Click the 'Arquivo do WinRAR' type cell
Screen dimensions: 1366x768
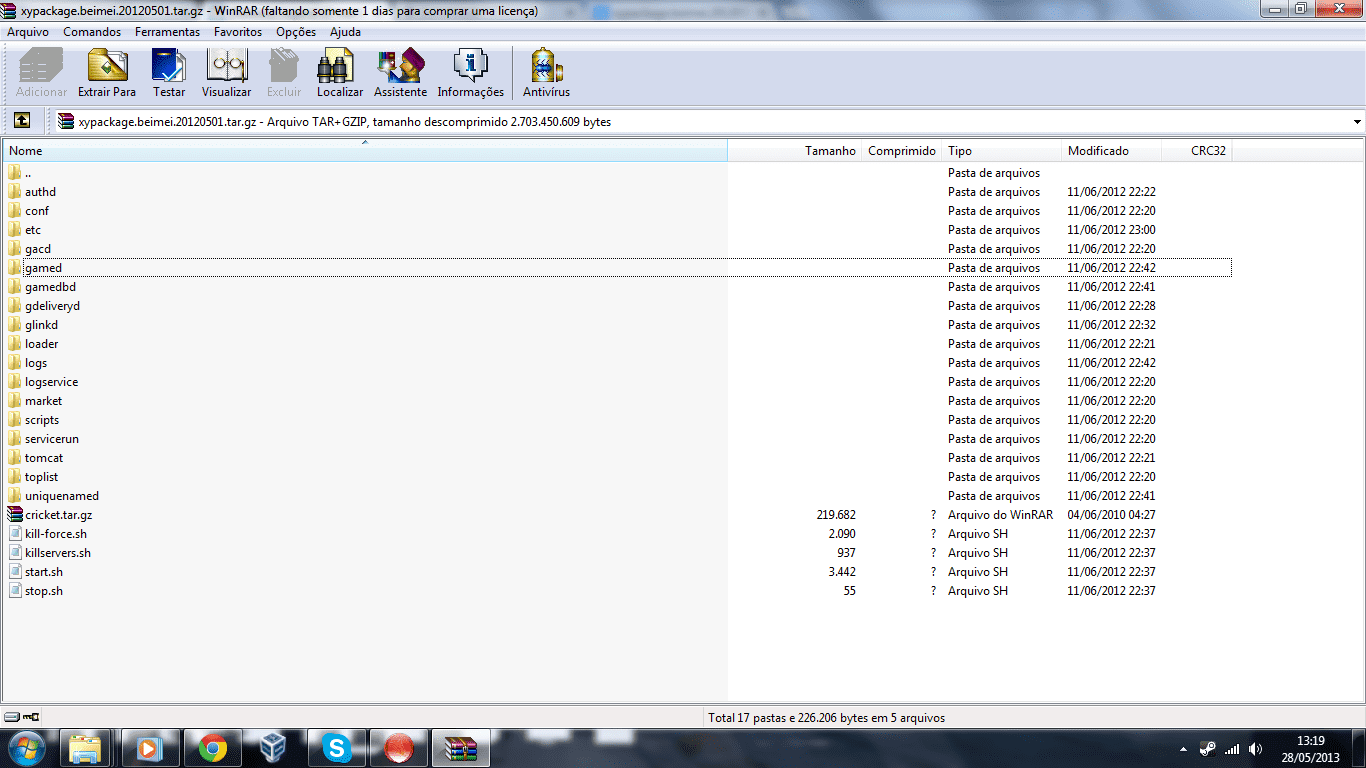point(1000,515)
